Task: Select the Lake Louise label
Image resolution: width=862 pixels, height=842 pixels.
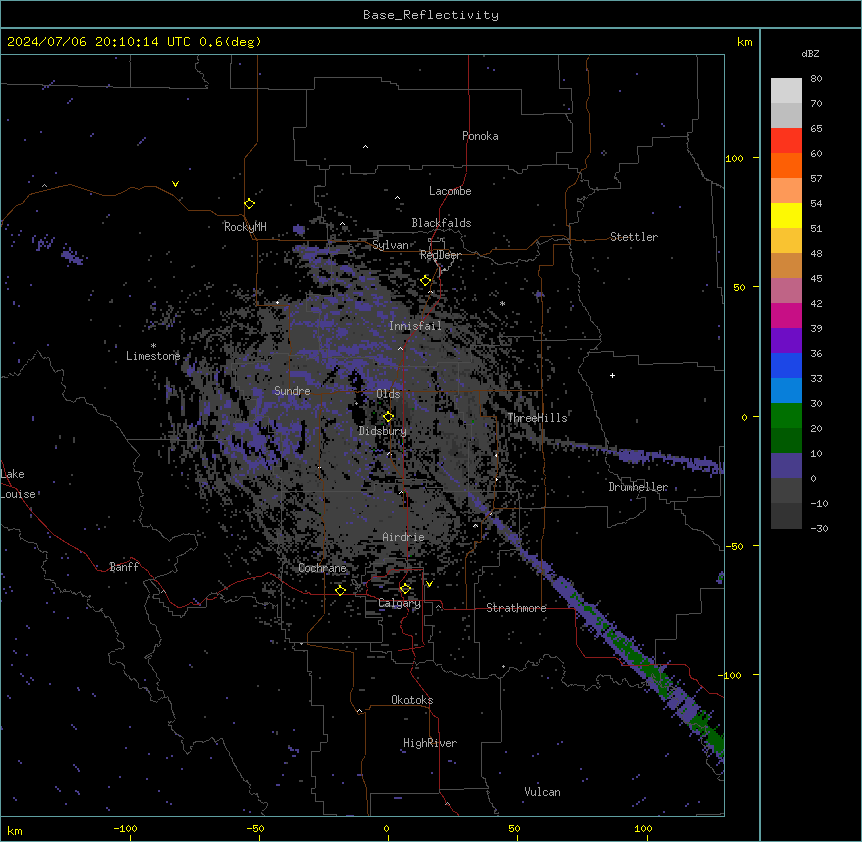Action: coord(16,484)
